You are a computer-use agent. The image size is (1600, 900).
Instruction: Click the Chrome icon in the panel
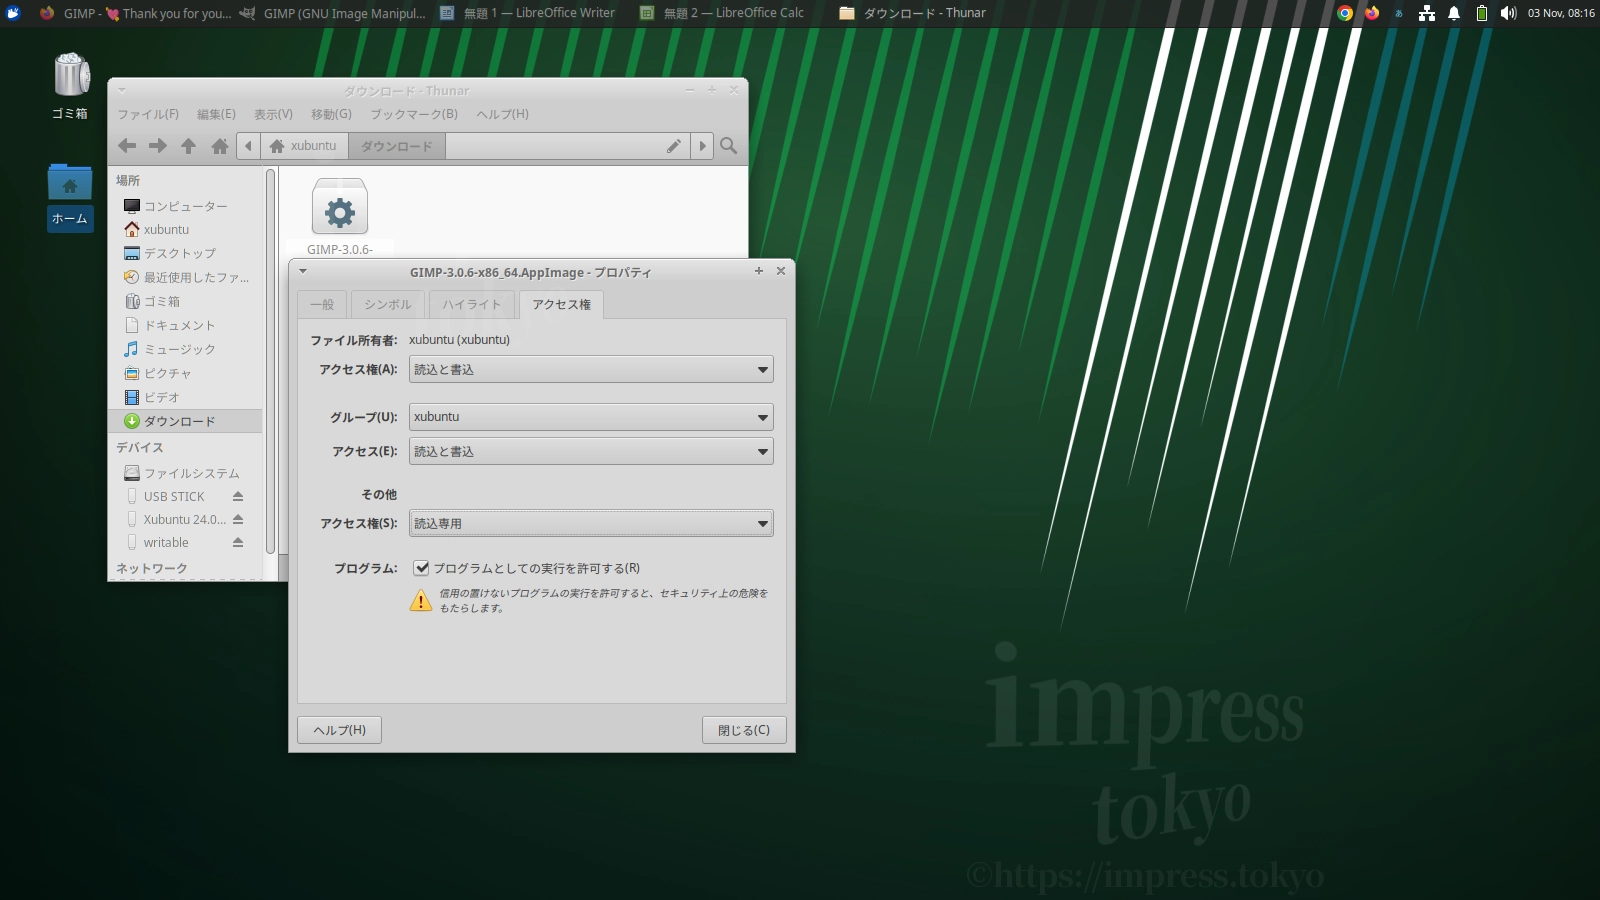click(x=1345, y=13)
